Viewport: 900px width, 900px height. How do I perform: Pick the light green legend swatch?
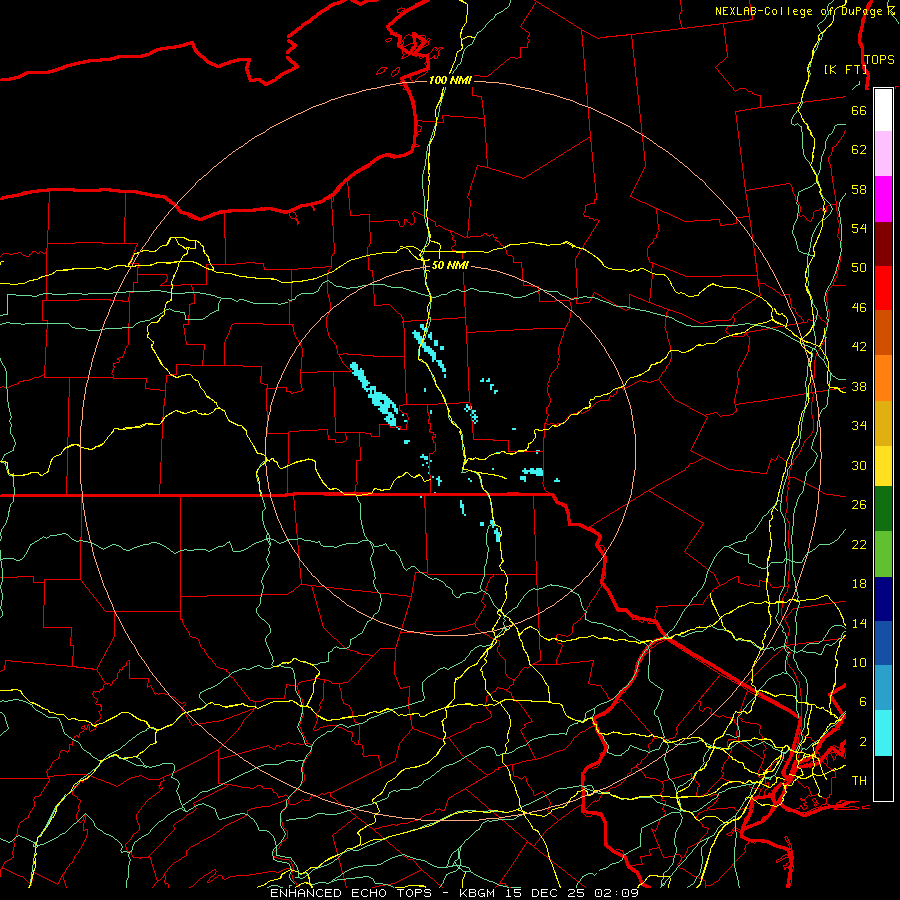(883, 554)
